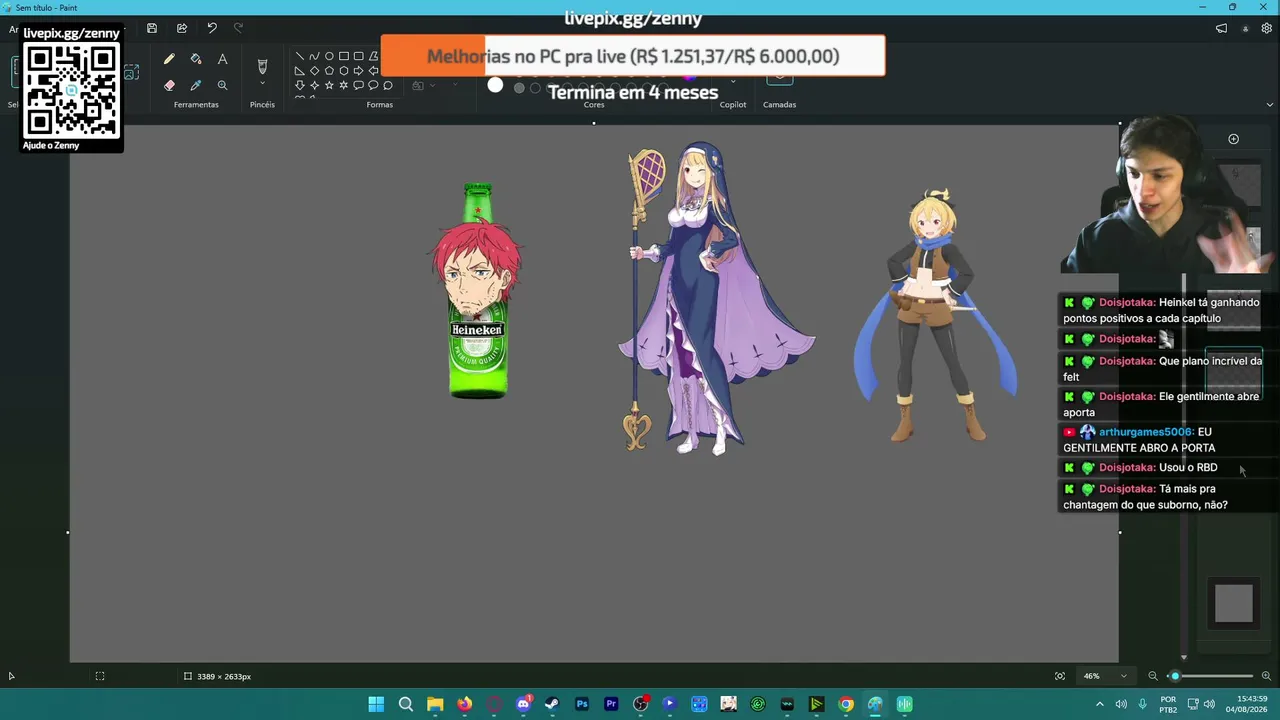Open Premiere Pro from the taskbar

coord(611,704)
